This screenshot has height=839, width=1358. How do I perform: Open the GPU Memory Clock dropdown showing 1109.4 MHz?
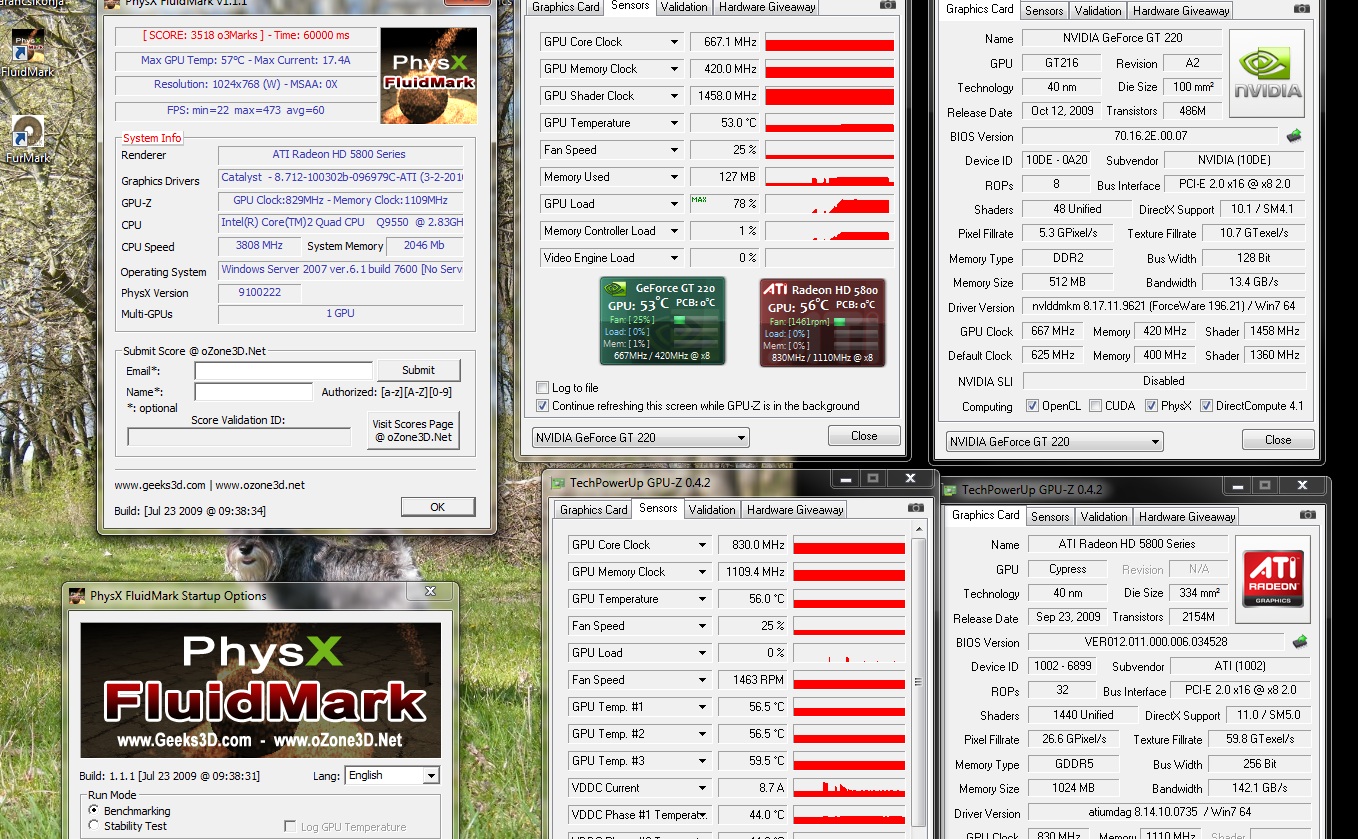point(702,572)
